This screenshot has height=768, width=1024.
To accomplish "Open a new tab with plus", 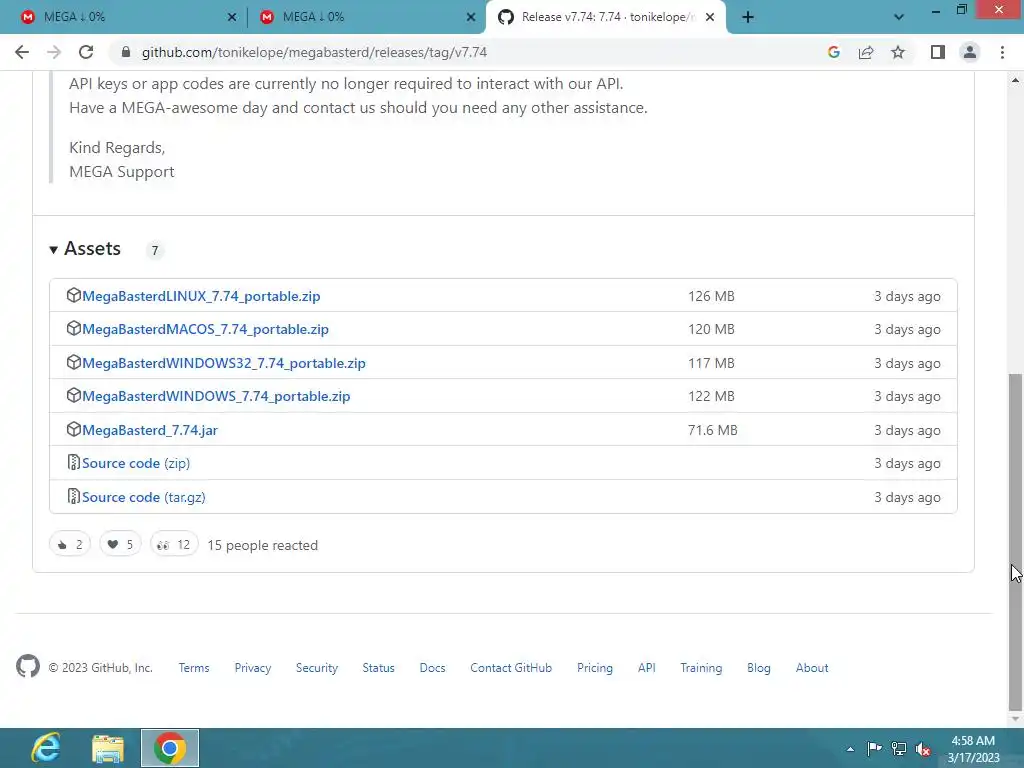I will (x=748, y=17).
